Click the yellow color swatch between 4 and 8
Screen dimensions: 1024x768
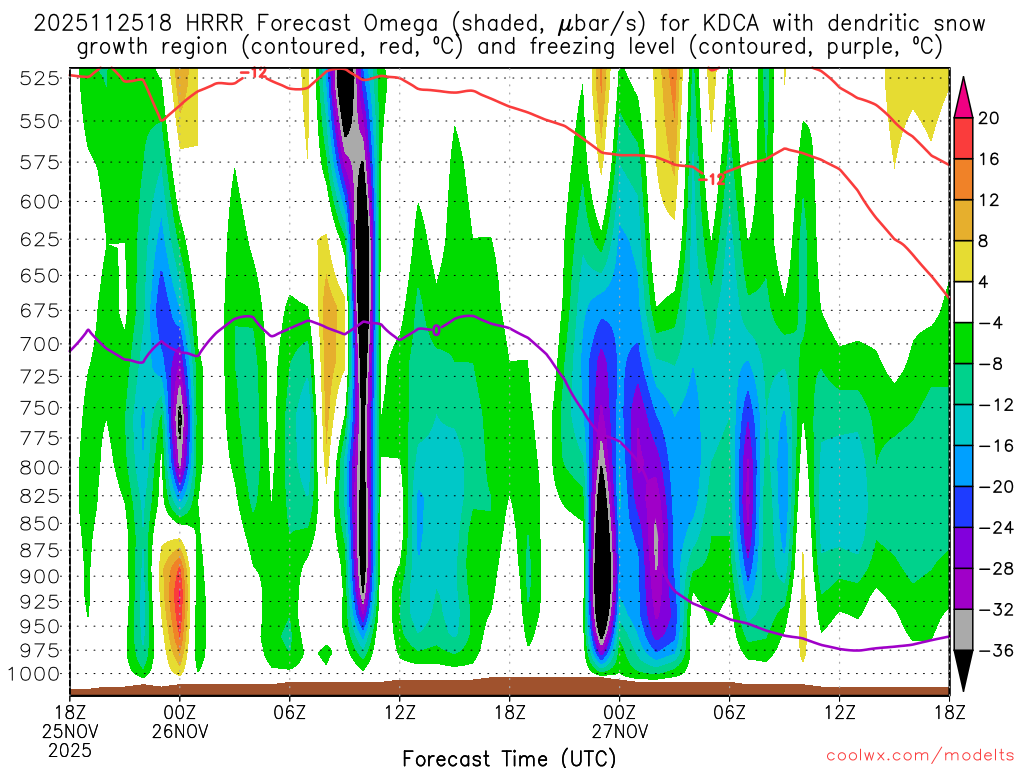click(963, 261)
